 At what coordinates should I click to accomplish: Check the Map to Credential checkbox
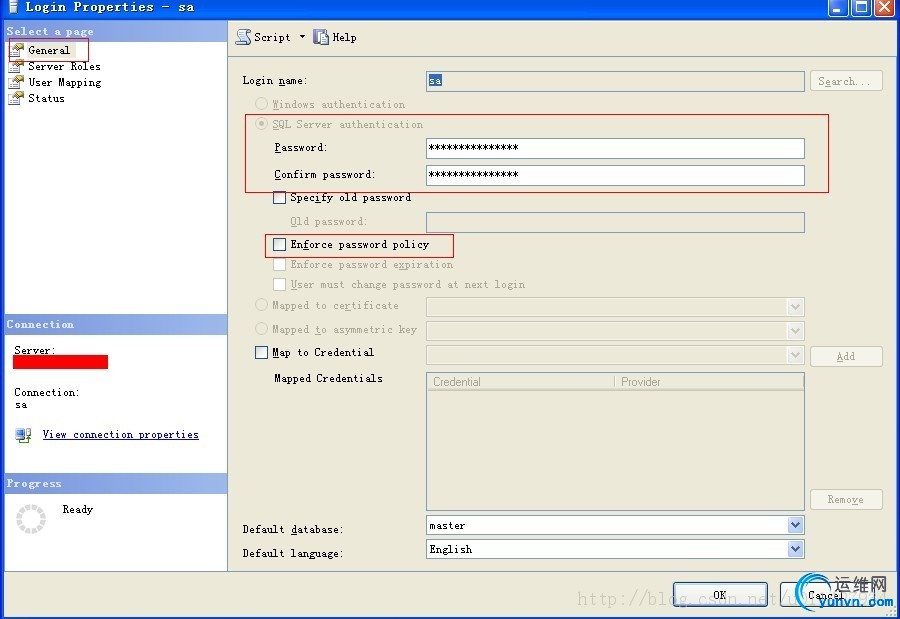click(261, 352)
